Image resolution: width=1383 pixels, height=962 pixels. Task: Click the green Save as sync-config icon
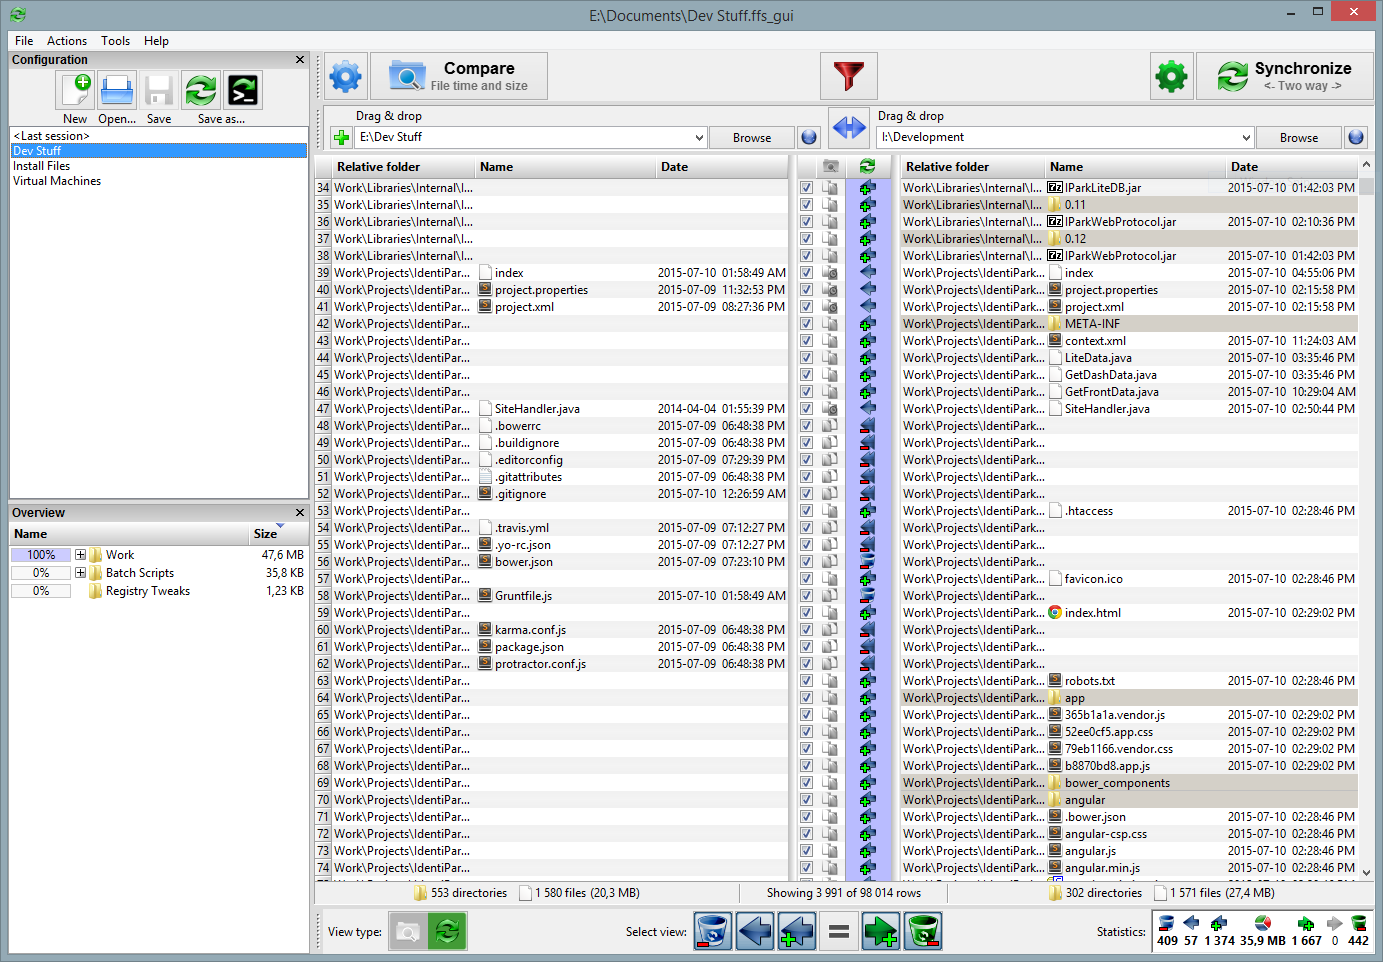pos(201,91)
